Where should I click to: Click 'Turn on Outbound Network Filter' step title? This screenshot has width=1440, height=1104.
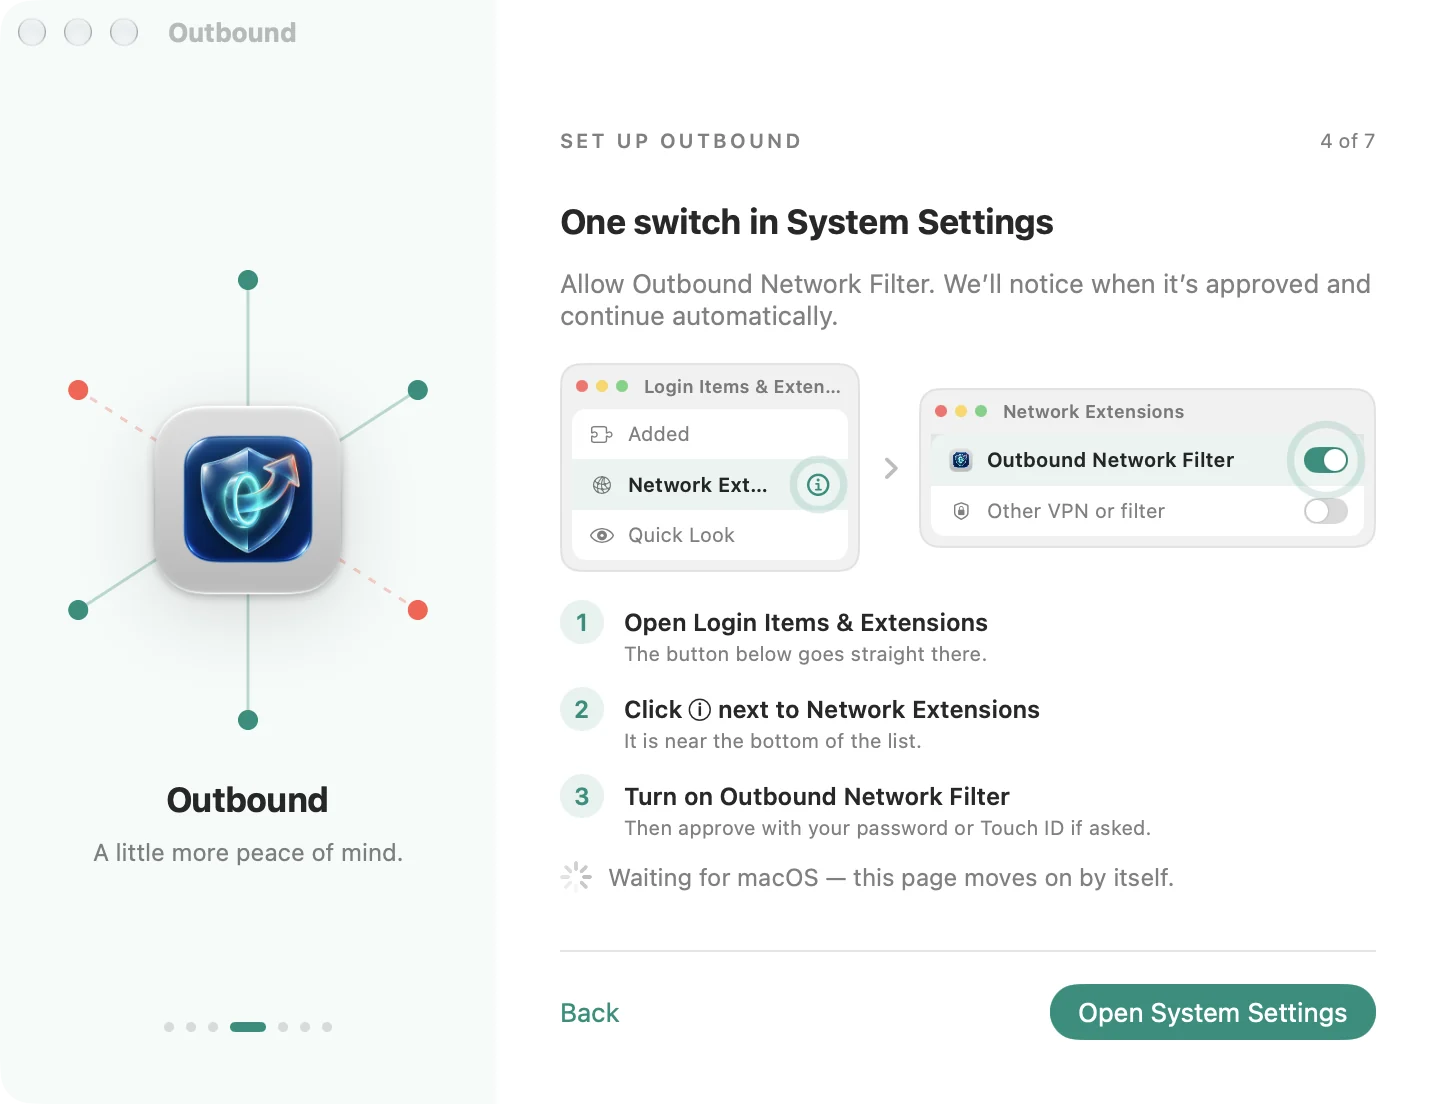point(817,796)
